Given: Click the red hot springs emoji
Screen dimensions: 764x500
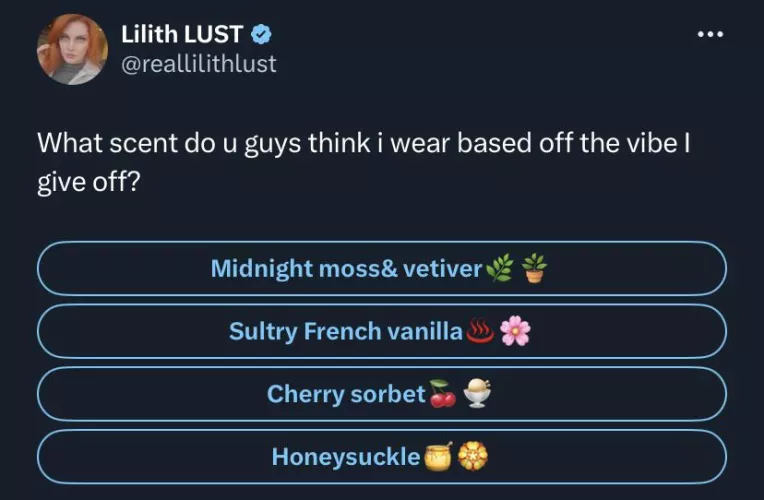Looking at the screenshot, I should pyautogui.click(x=481, y=331).
